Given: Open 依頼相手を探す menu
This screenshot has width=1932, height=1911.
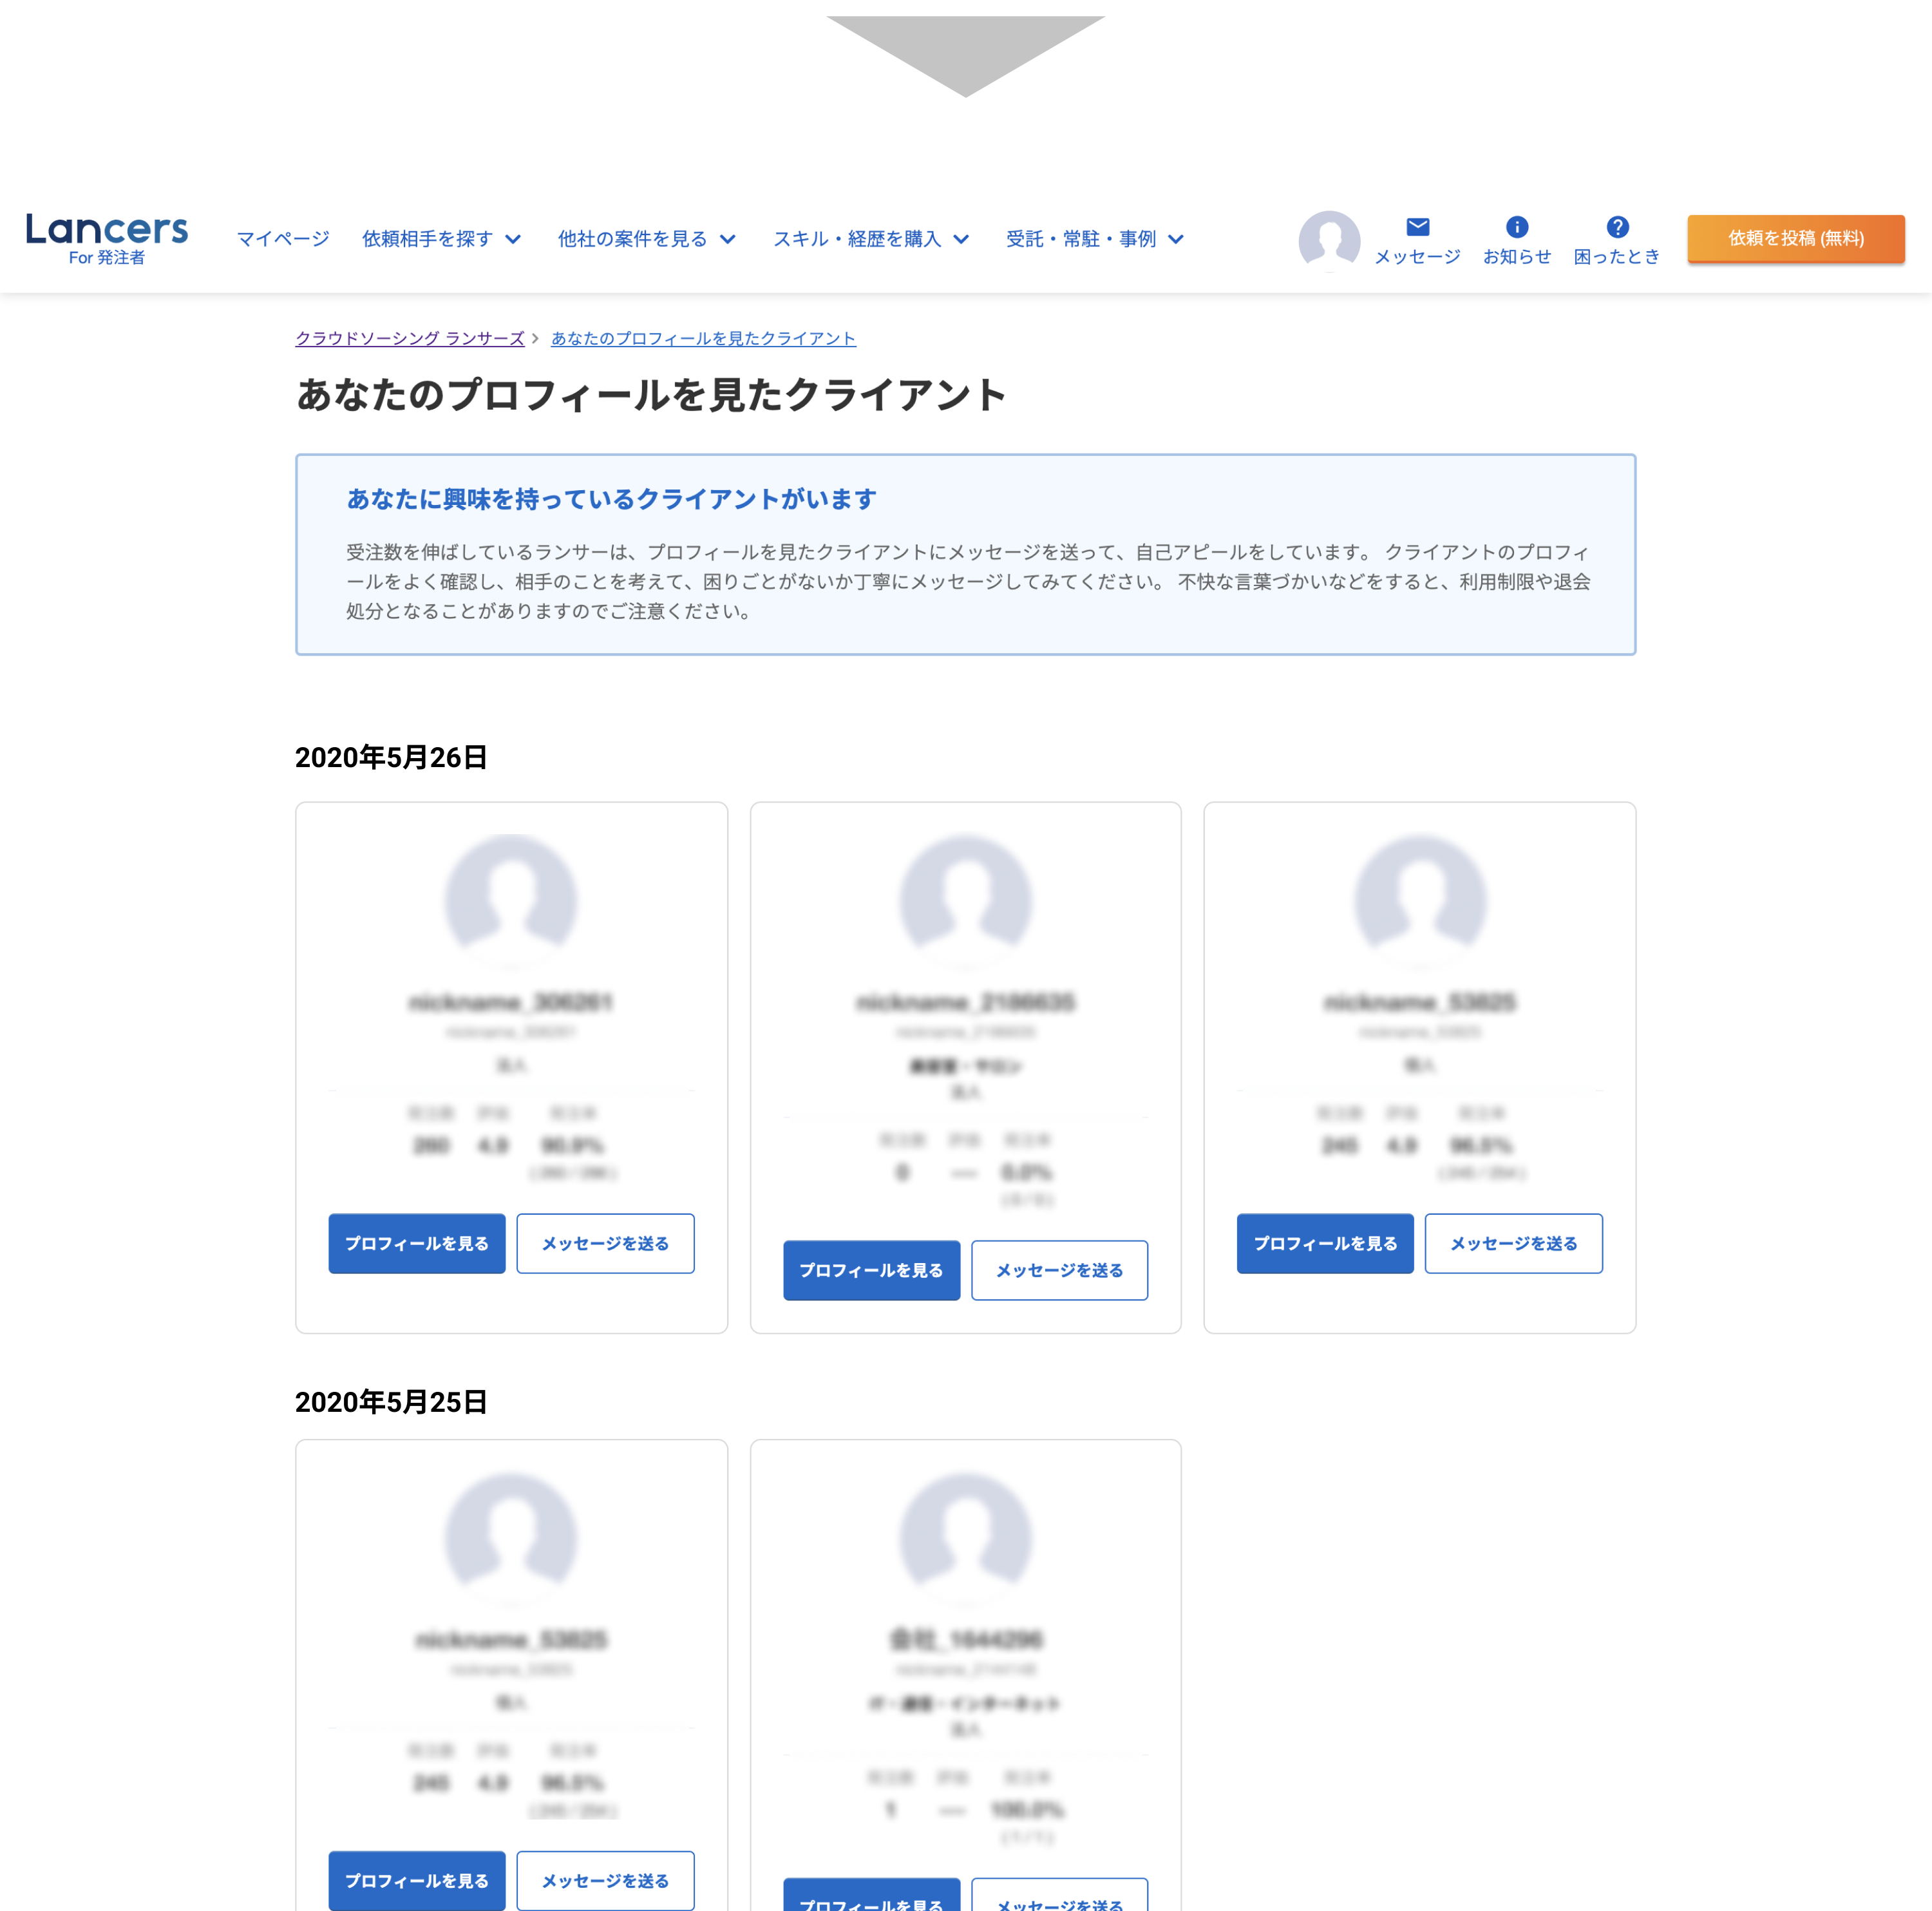Looking at the screenshot, I should coord(427,239).
